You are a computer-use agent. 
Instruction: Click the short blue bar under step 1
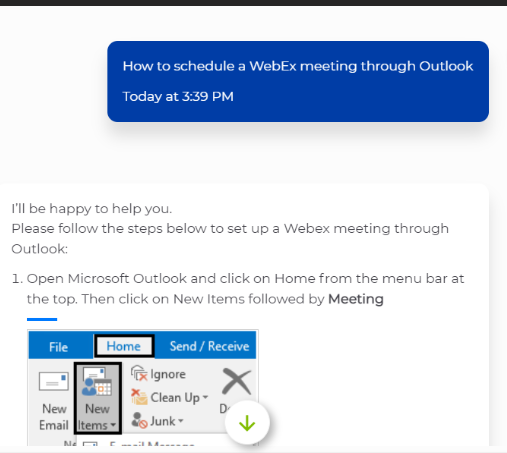(42, 319)
